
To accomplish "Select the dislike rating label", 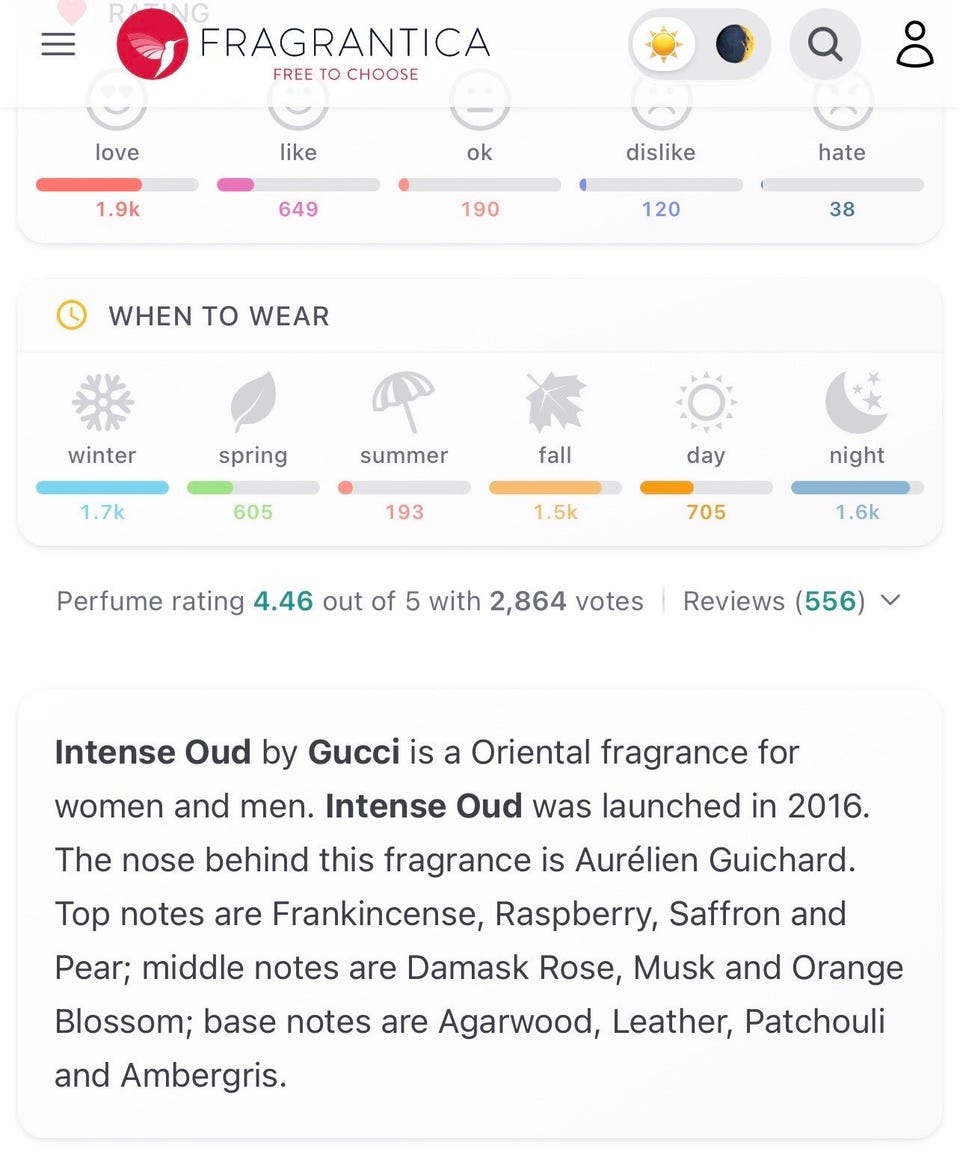I will click(x=660, y=152).
